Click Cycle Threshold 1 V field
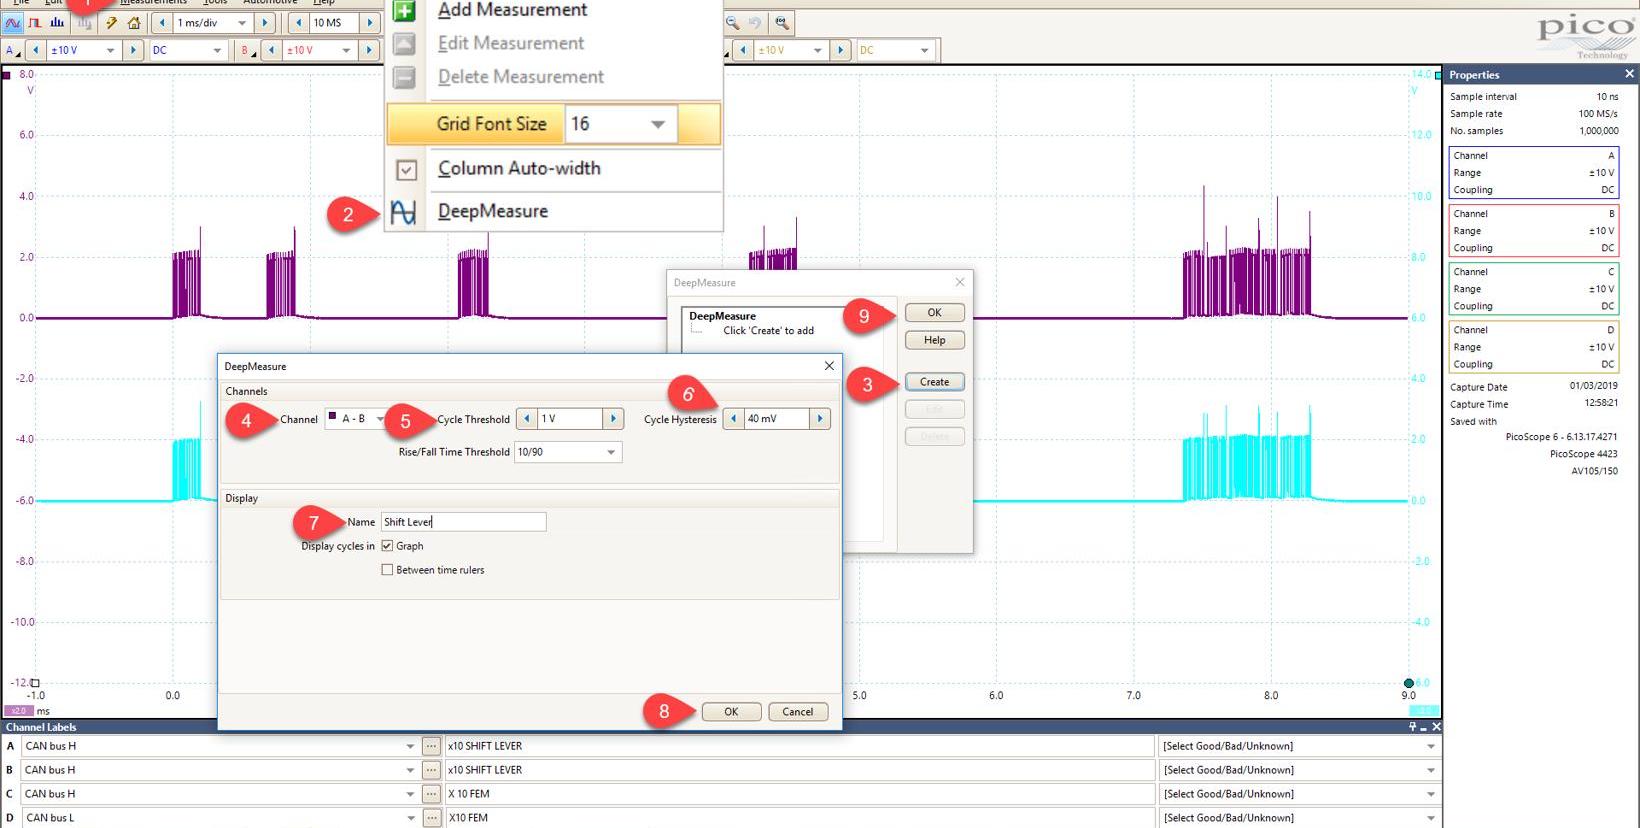This screenshot has width=1640, height=828. coord(570,419)
